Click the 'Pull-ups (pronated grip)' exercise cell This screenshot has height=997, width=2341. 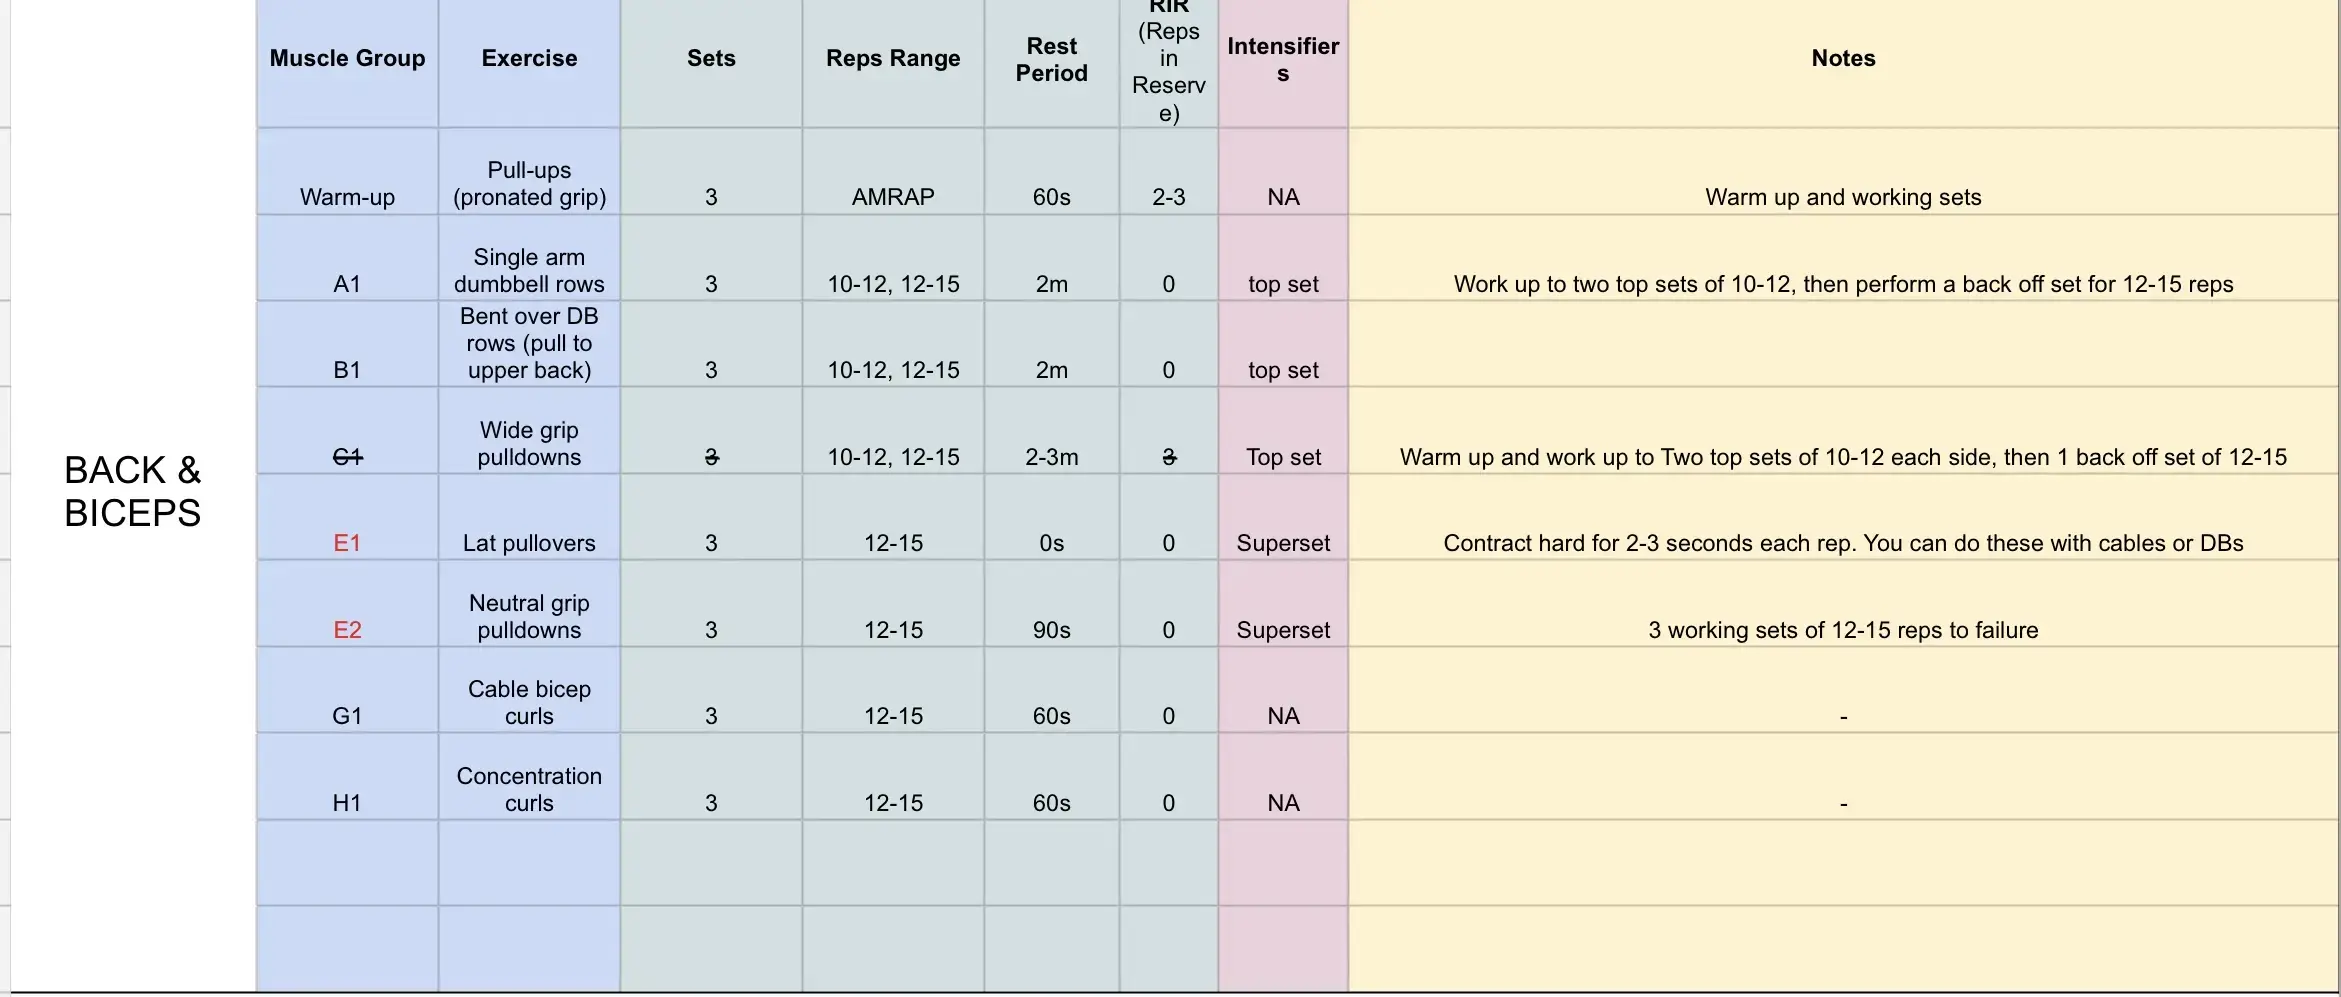point(529,184)
